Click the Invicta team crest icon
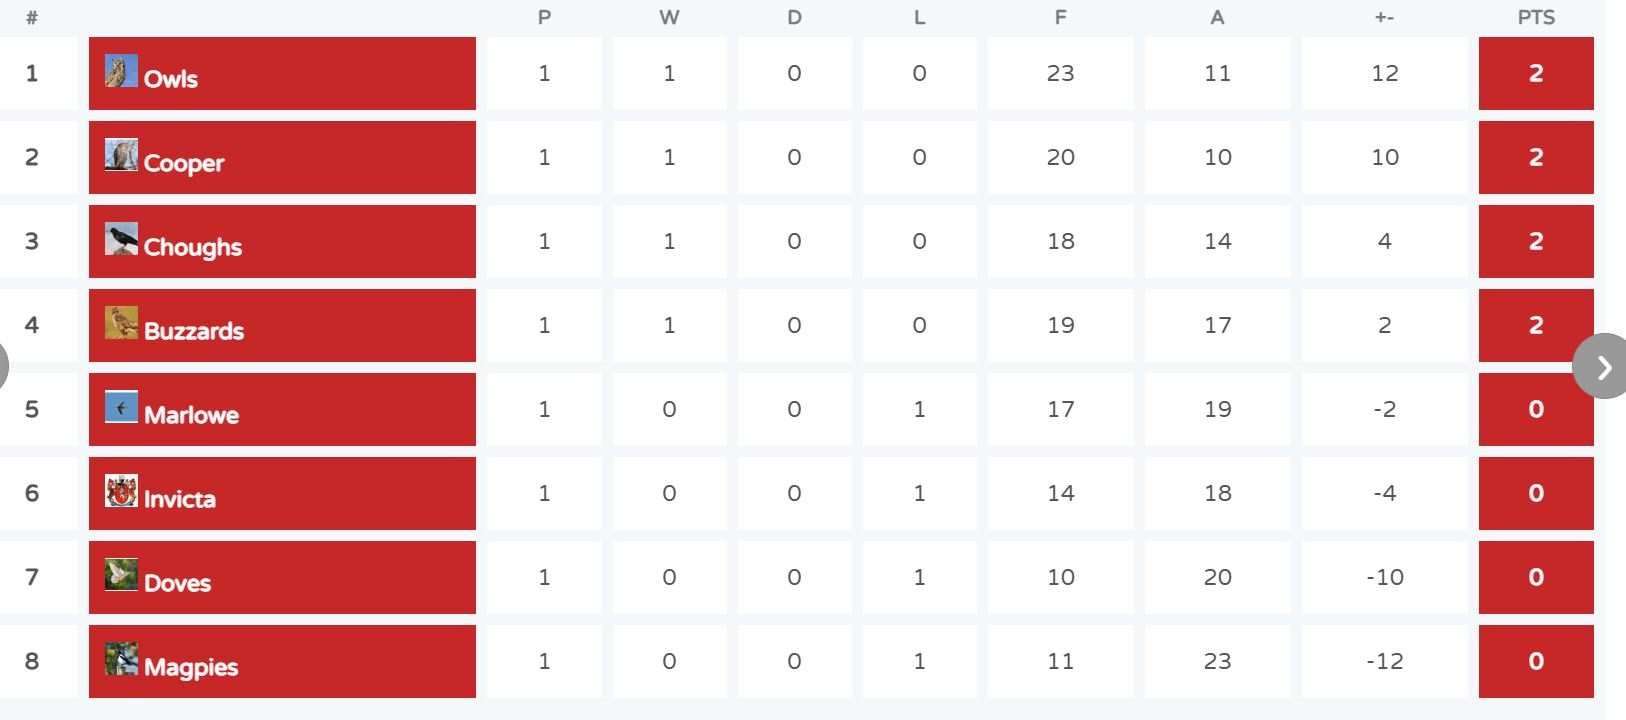Screen dimensions: 1626x720 click(121, 490)
